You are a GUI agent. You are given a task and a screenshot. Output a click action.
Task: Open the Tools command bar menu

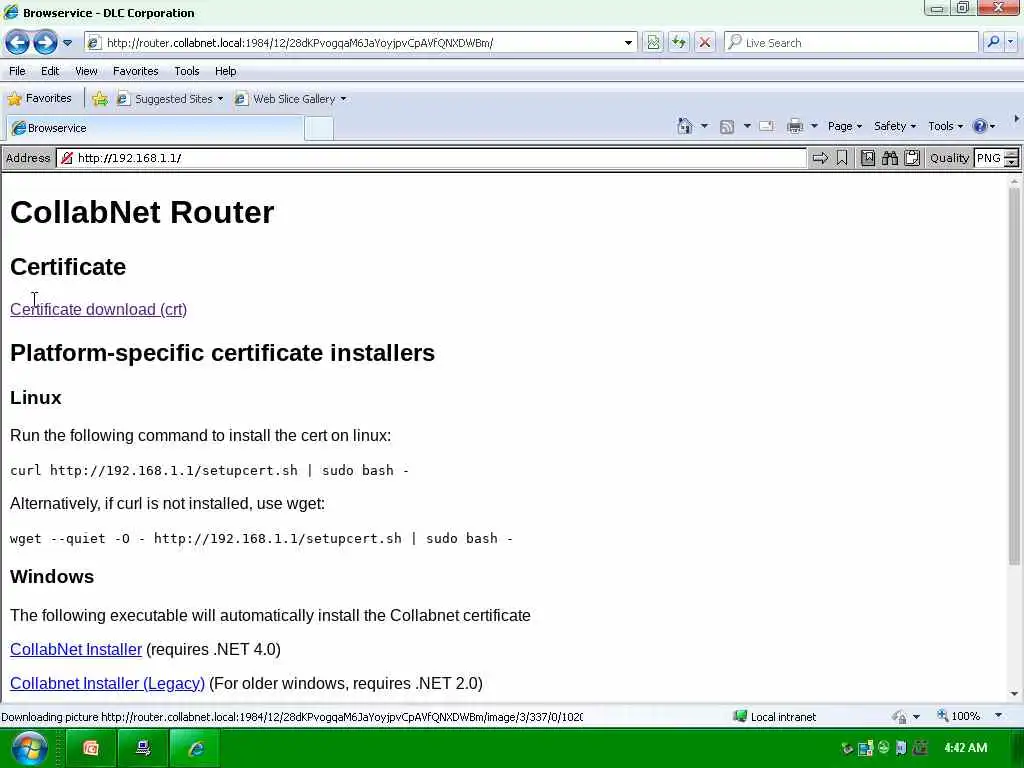[x=946, y=126]
